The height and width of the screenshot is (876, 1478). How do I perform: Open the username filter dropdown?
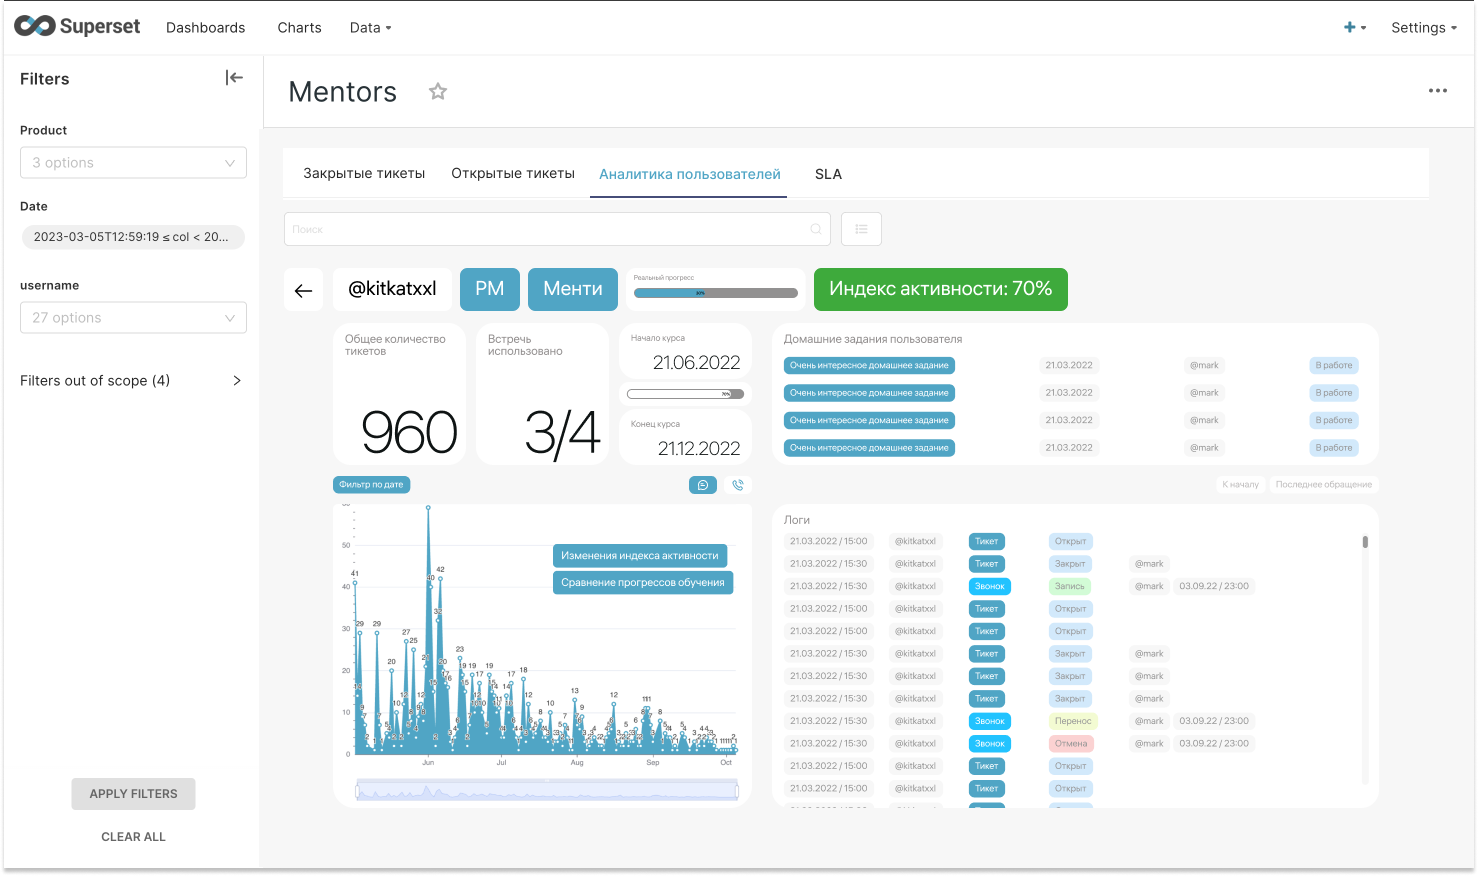click(x=133, y=318)
